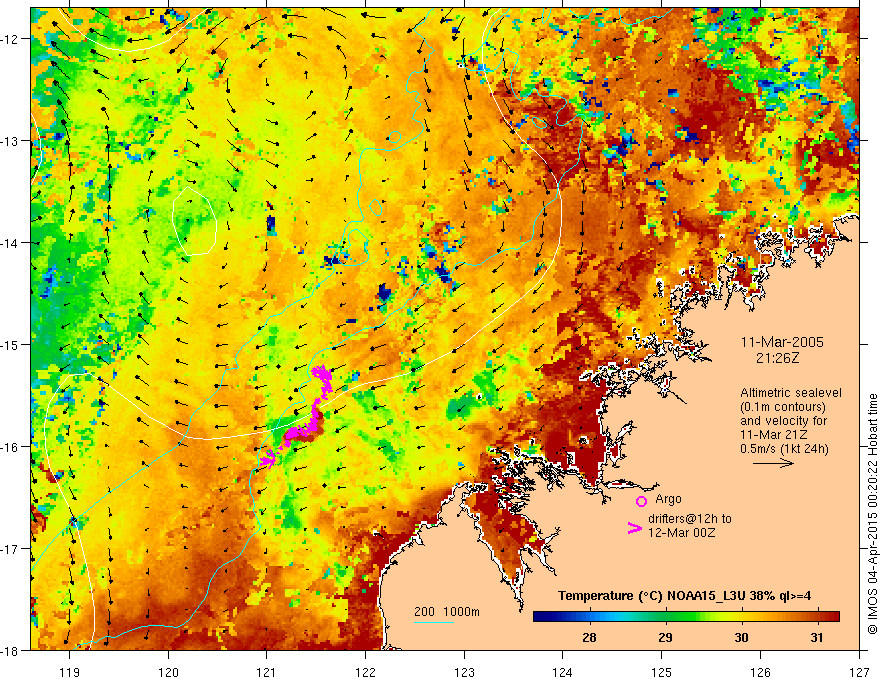
Task: Click the magenta Argo circle legend symbol
Action: (641, 501)
